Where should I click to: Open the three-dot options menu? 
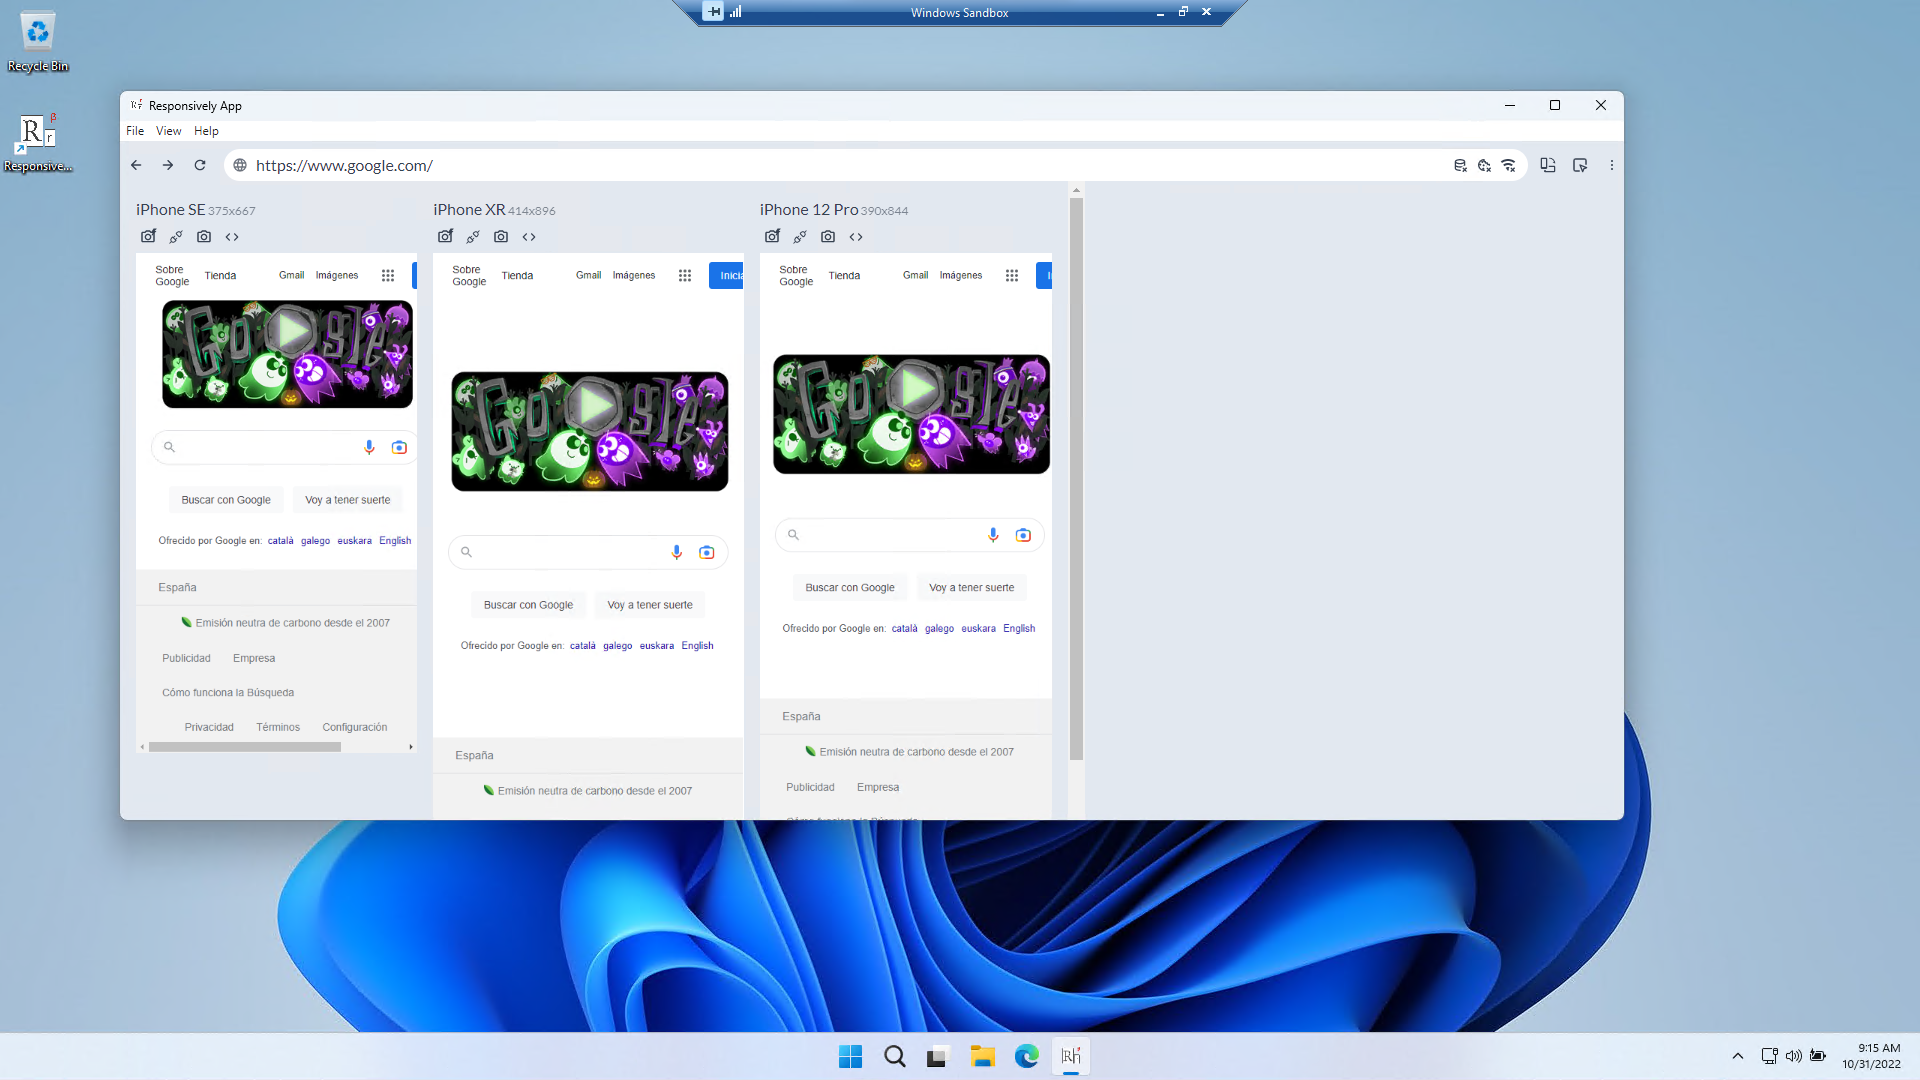[1612, 166]
